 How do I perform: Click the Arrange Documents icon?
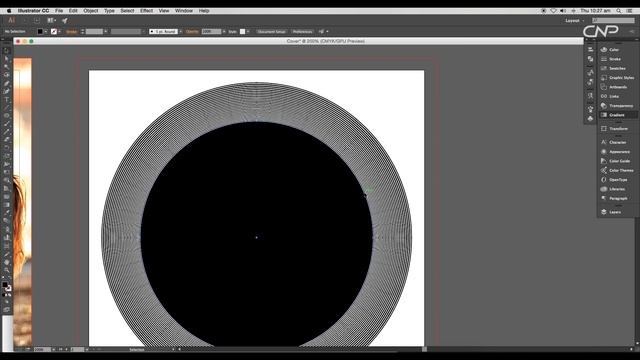click(51, 20)
